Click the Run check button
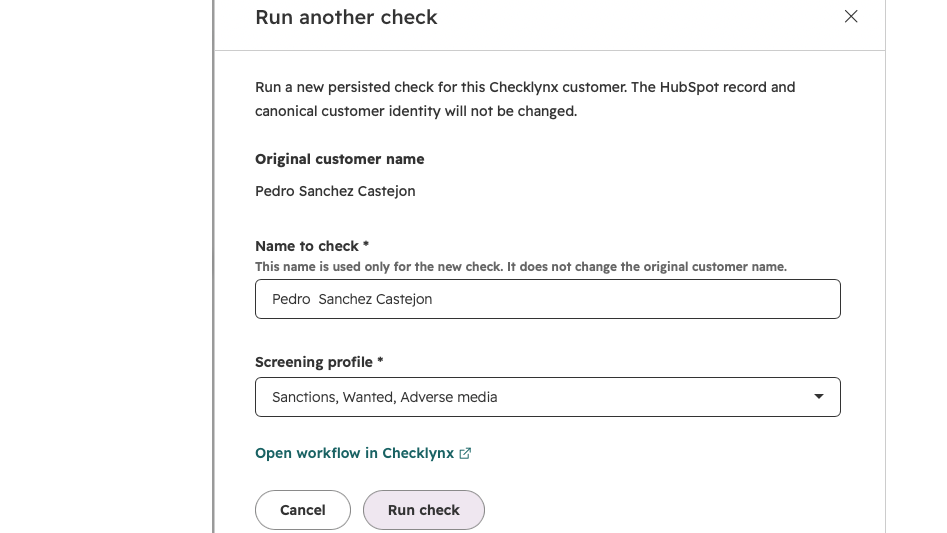947x533 pixels. click(x=423, y=510)
